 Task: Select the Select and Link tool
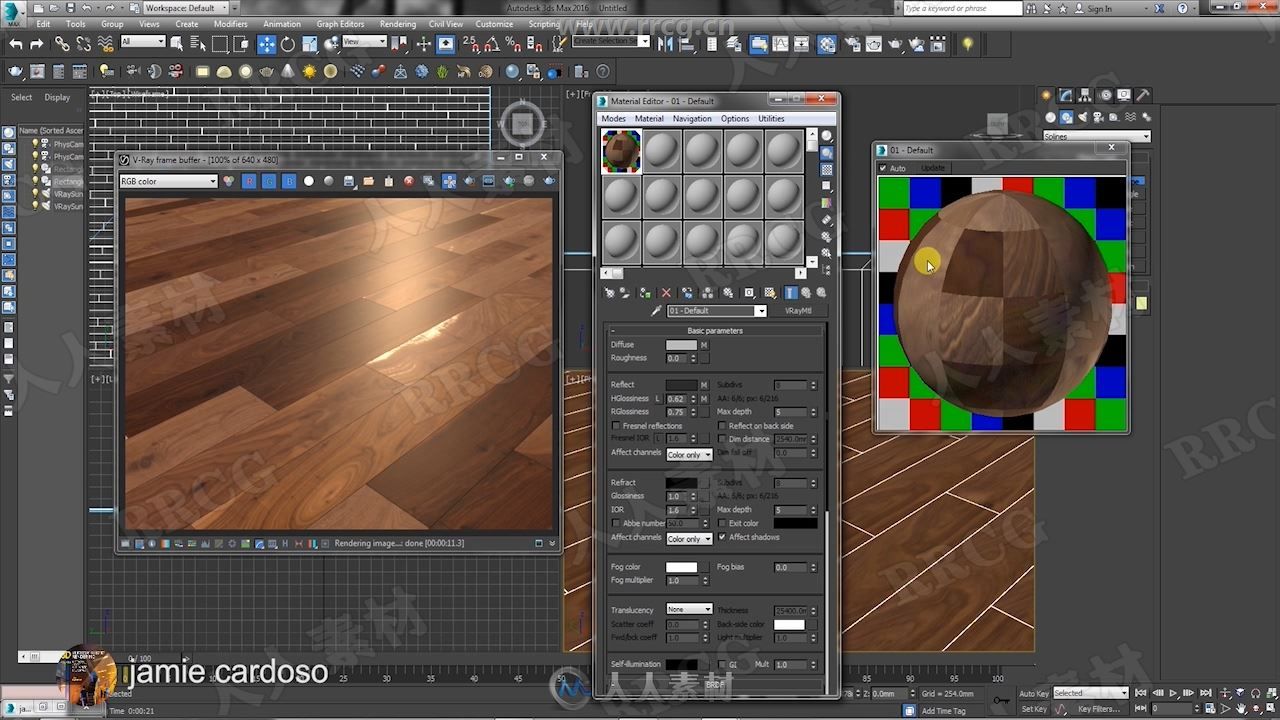tap(62, 44)
